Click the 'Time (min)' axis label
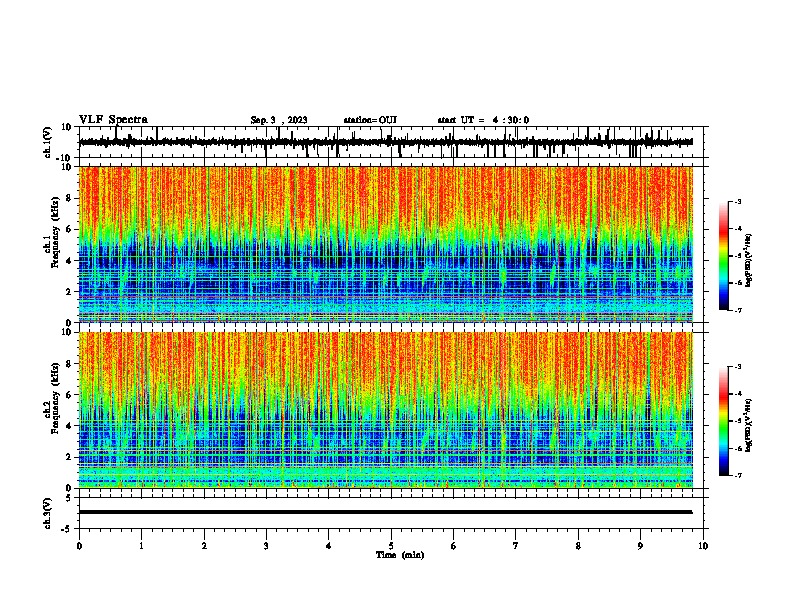This screenshot has width=792, height=612. (400, 555)
